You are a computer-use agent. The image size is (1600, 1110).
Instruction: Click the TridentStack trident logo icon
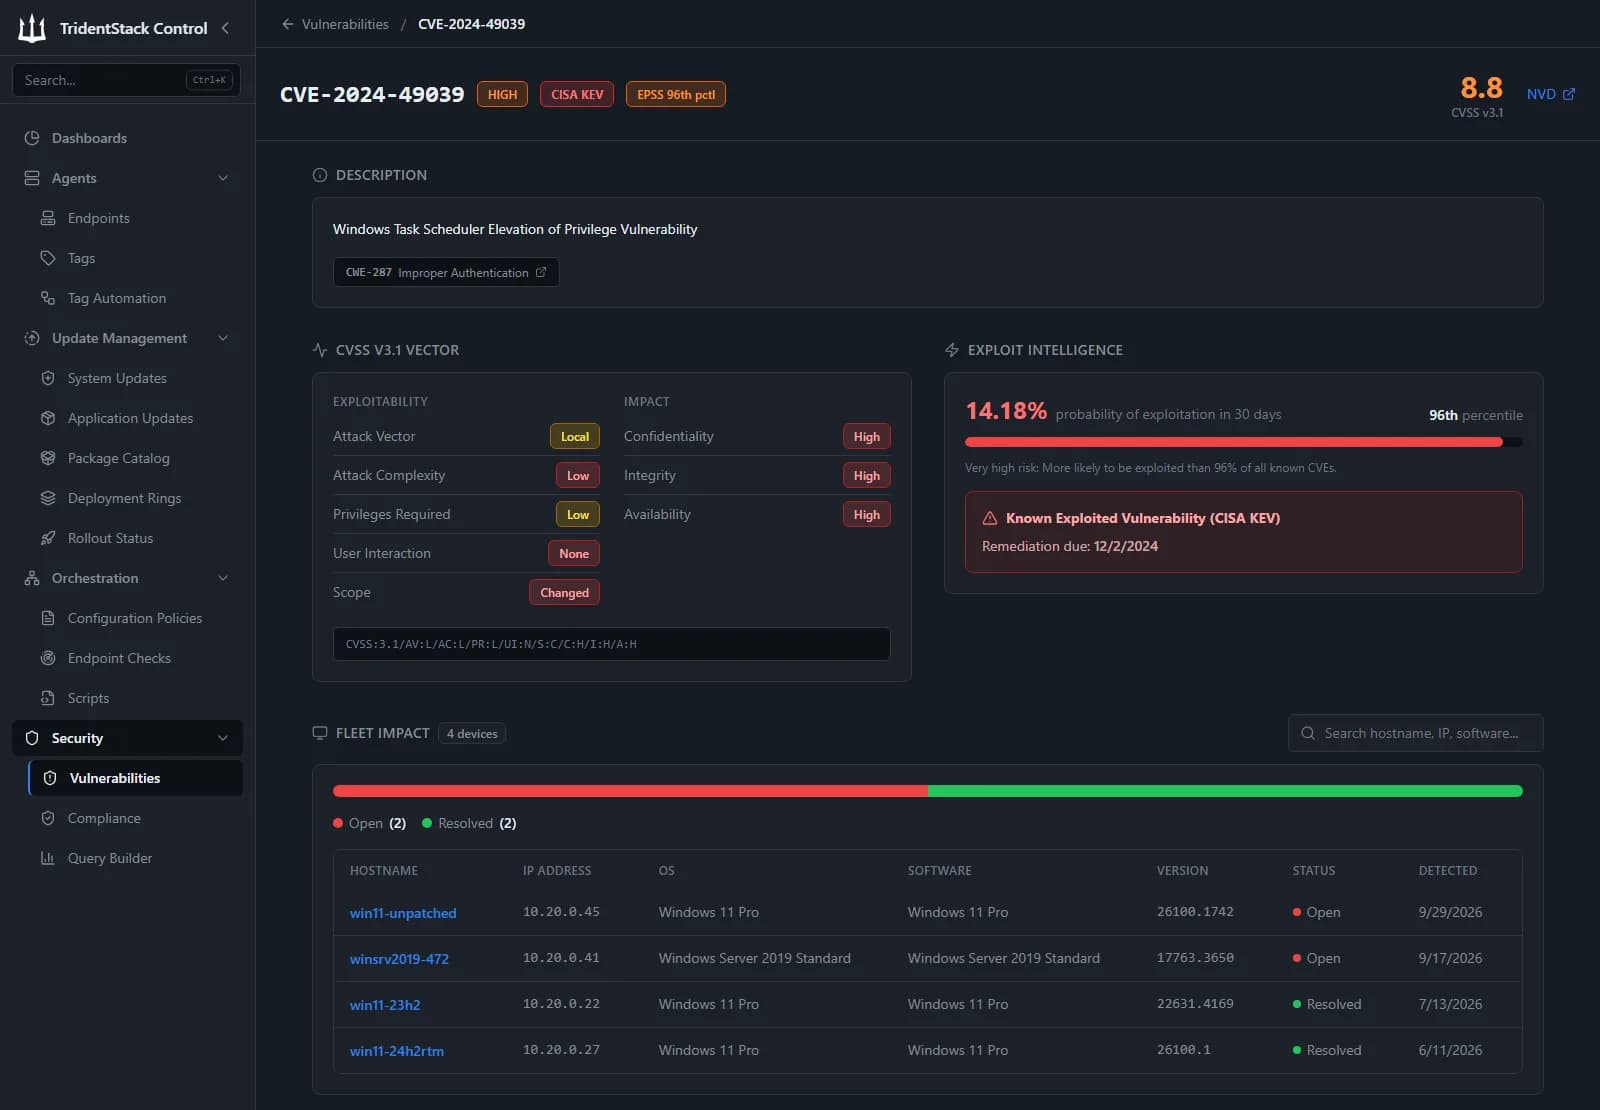pyautogui.click(x=32, y=28)
